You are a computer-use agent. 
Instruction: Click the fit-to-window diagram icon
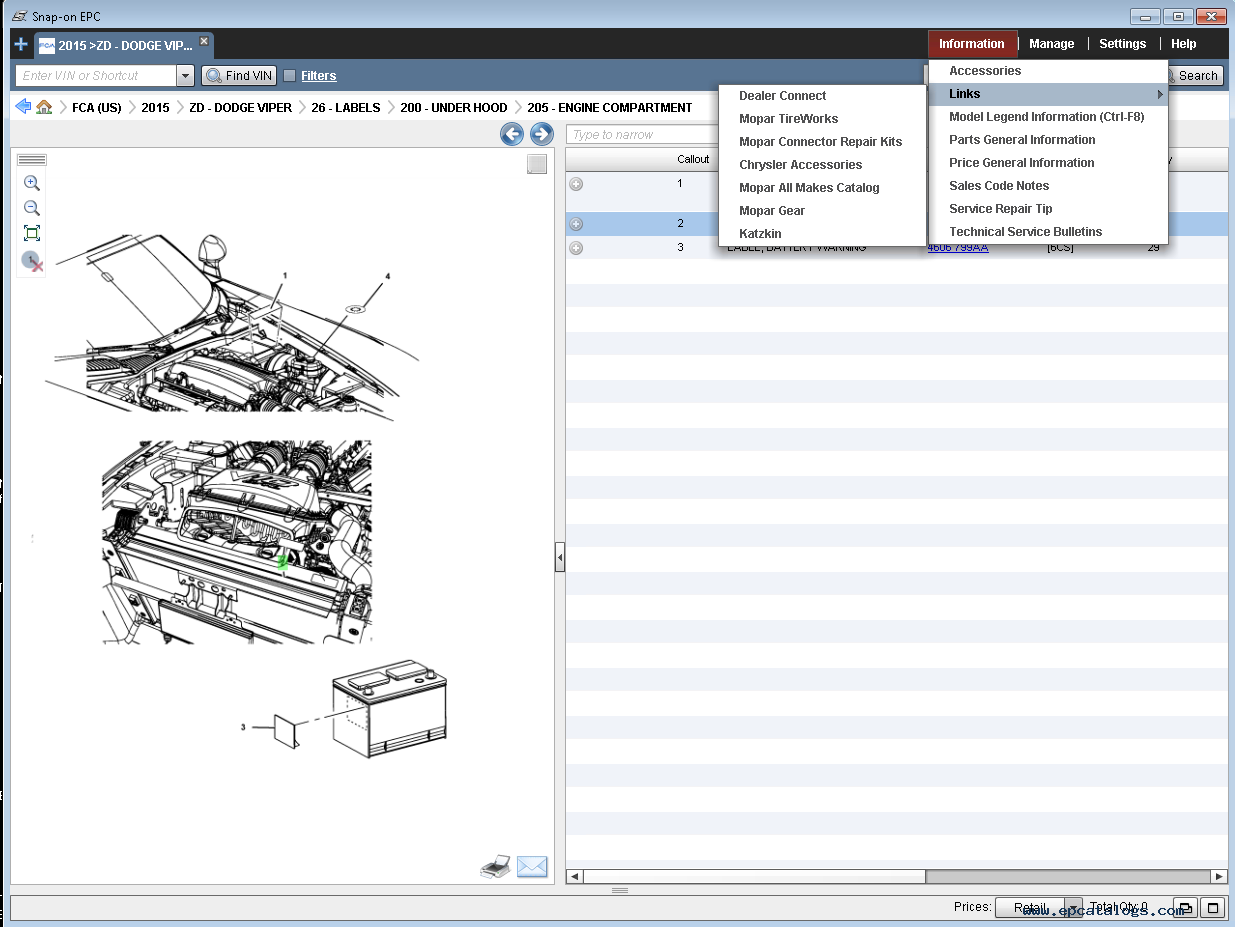pos(32,233)
